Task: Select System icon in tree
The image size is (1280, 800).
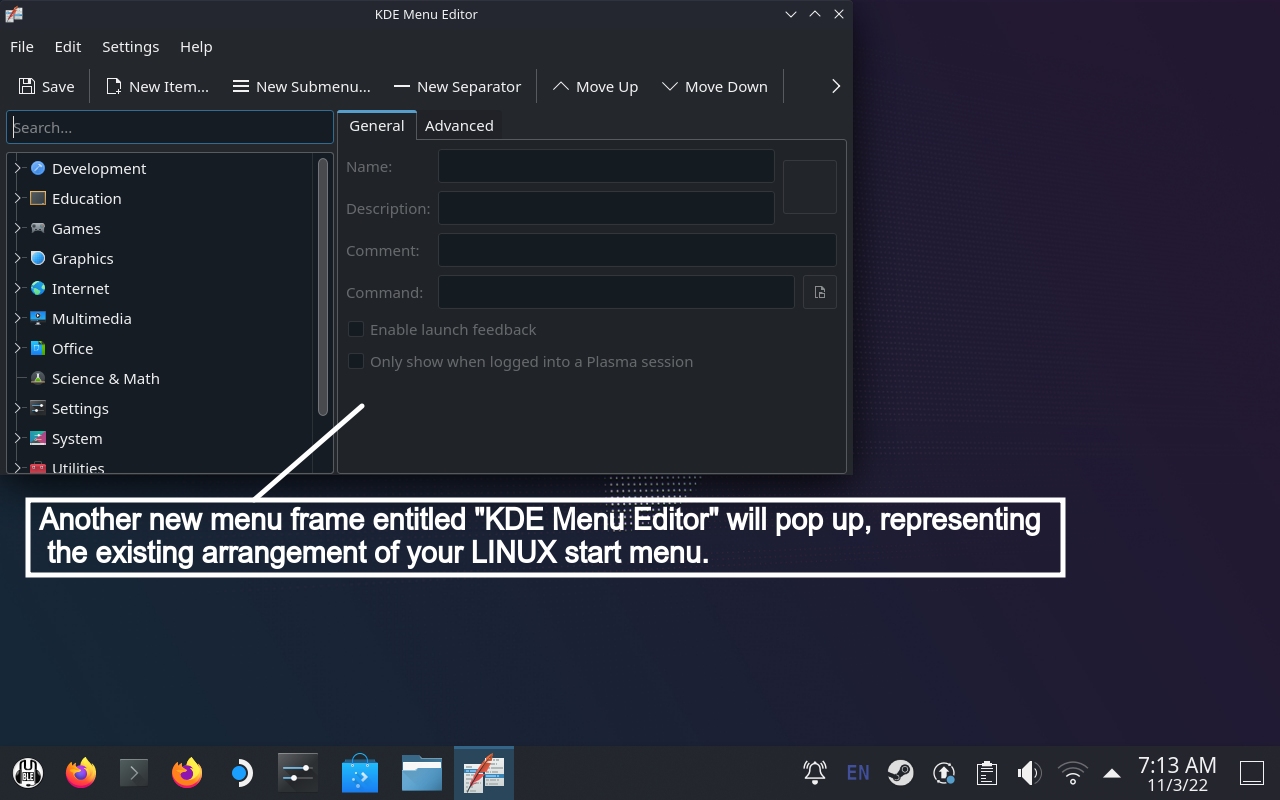Action: (x=38, y=438)
